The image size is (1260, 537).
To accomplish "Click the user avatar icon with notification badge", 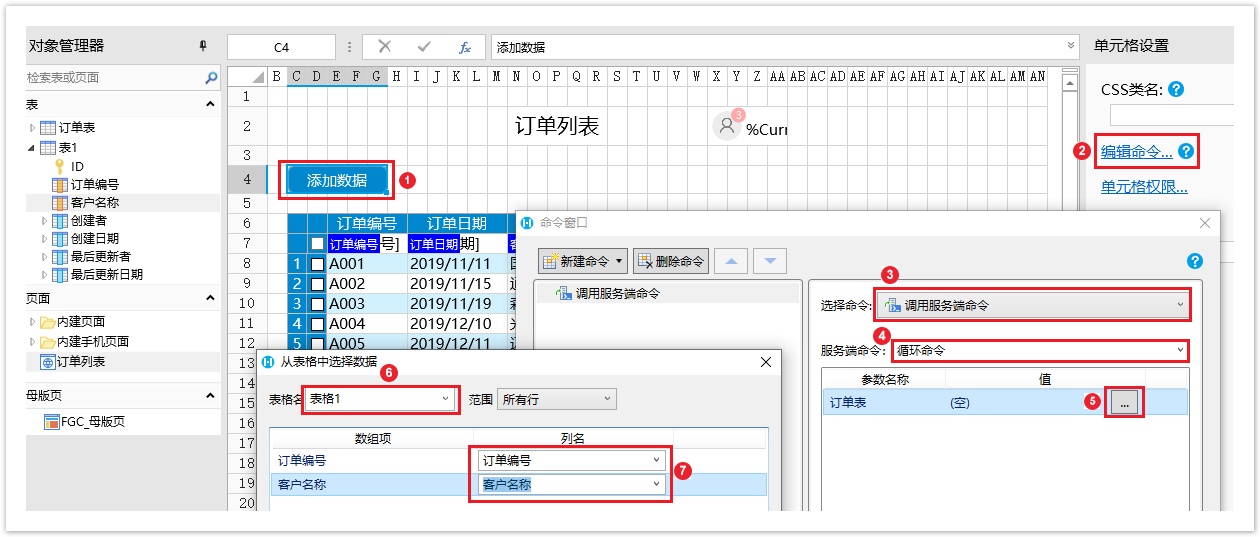I will pyautogui.click(x=726, y=126).
